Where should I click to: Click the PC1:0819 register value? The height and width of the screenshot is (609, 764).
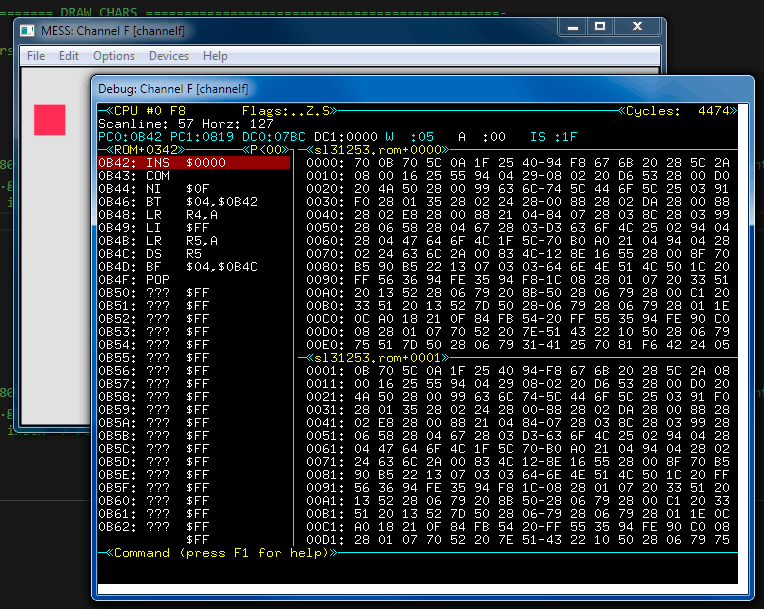[202, 137]
